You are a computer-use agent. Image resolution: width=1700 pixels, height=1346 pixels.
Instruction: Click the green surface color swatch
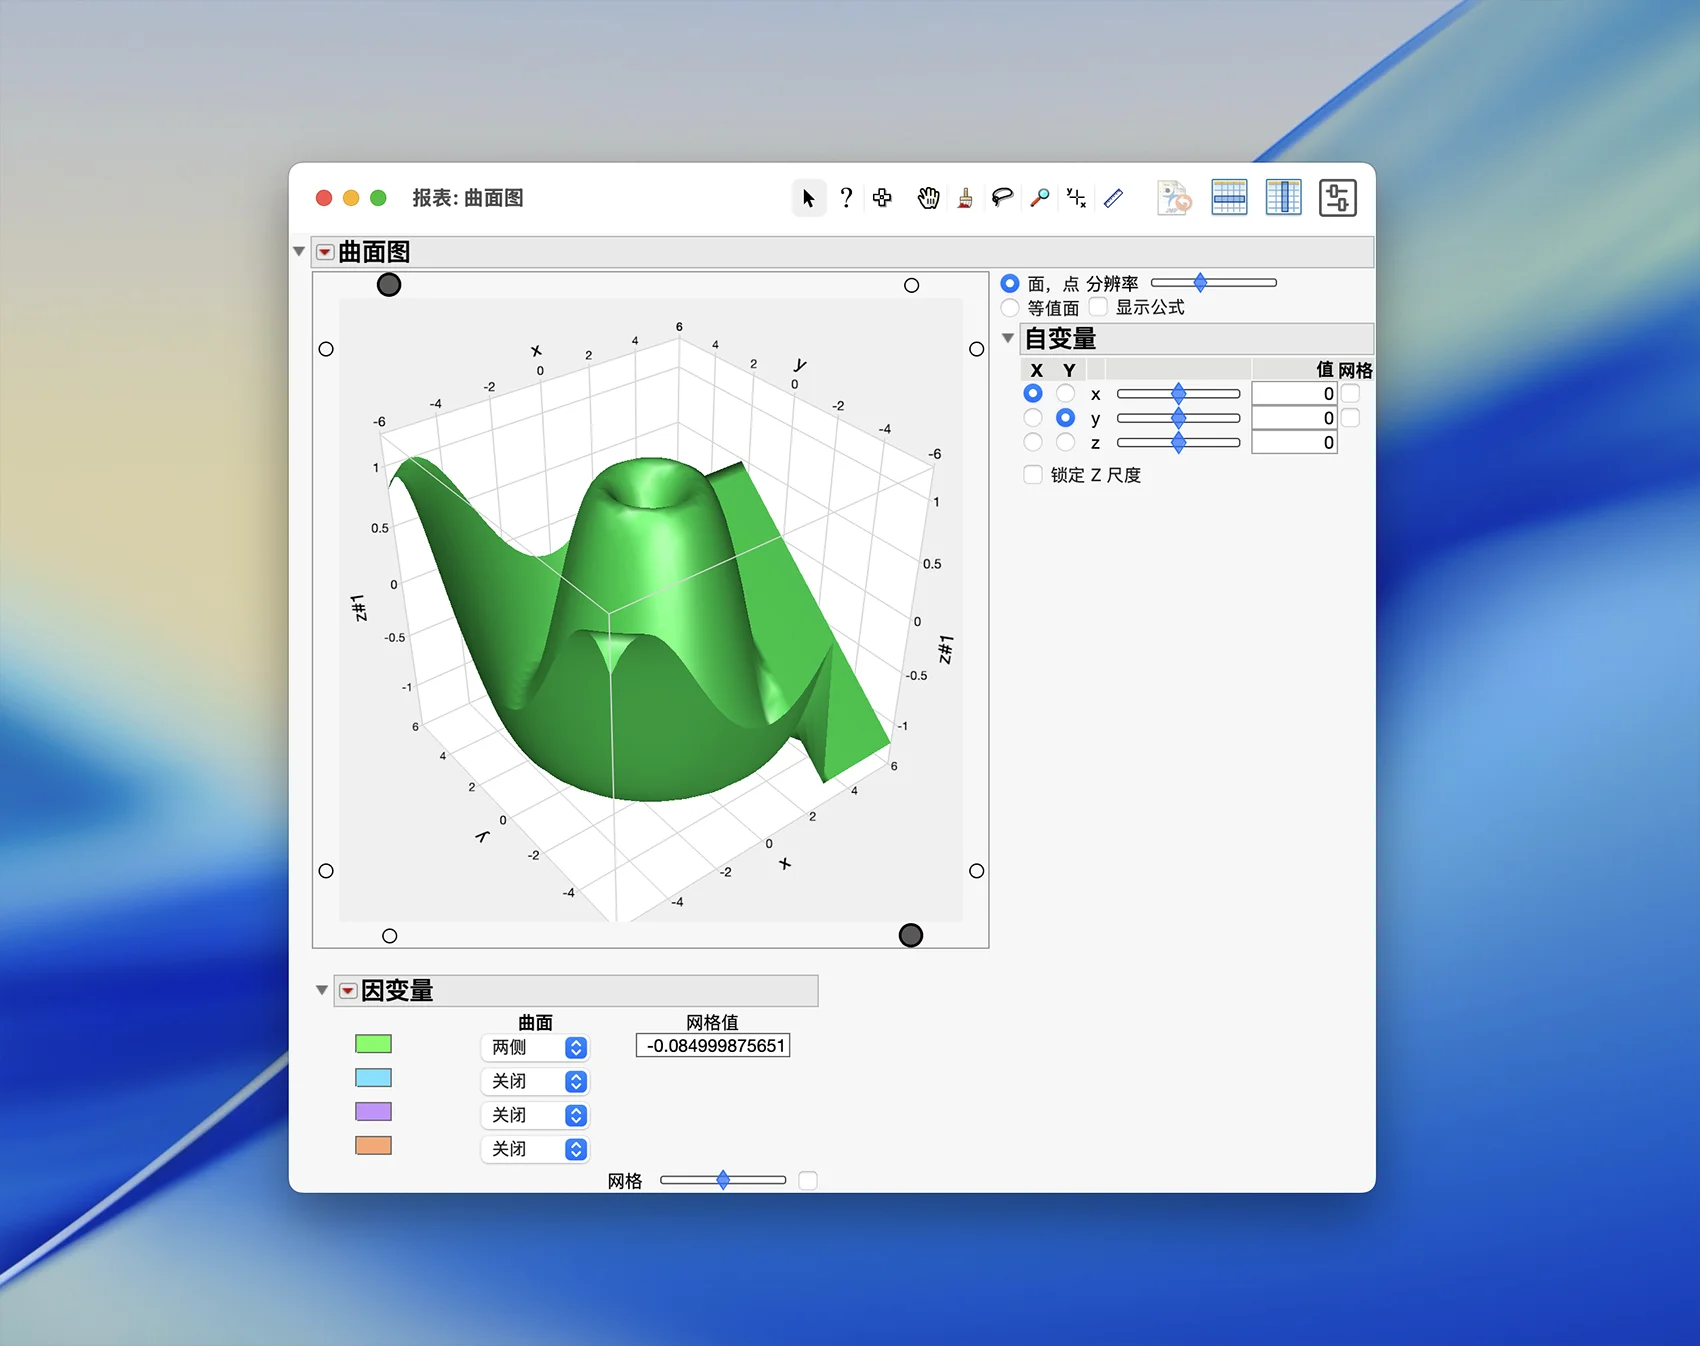(373, 1044)
